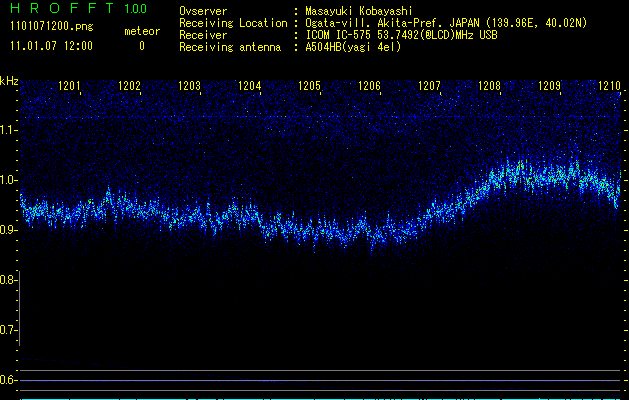Click the 1205 time marker
629x400 pixels.
[x=310, y=87]
